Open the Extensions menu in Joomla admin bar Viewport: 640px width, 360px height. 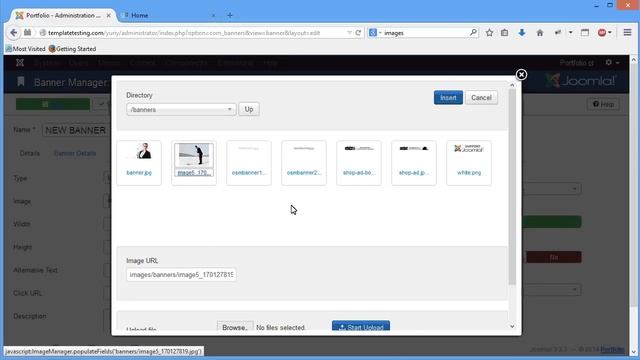(235, 63)
